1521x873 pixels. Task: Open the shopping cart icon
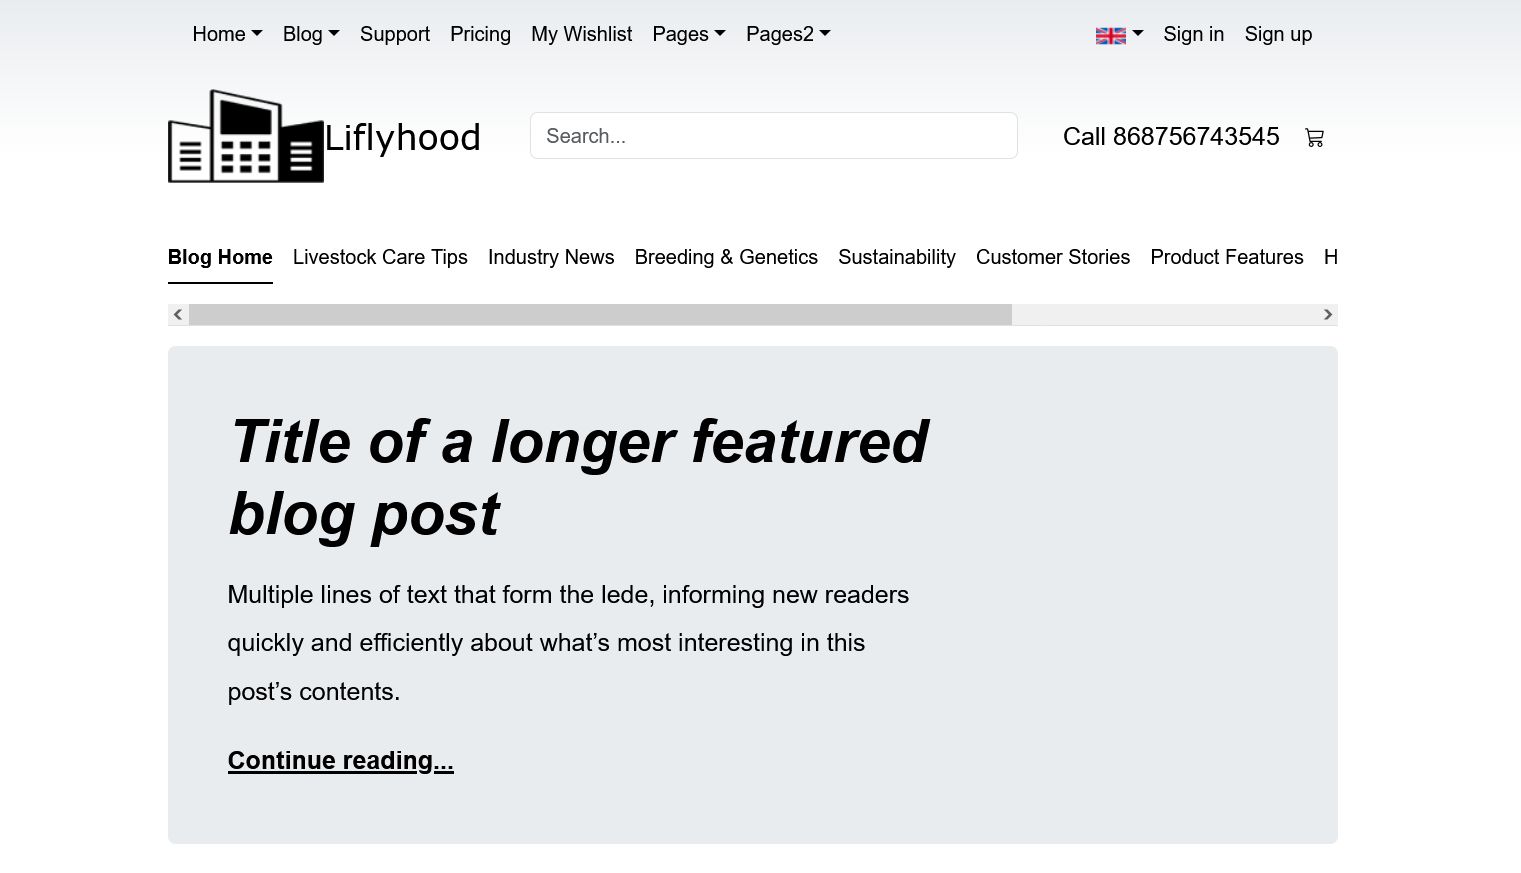[1314, 138]
